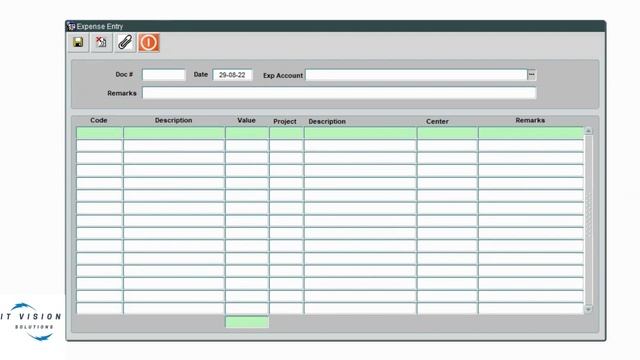Click the delete record icon with red X

[x=101, y=42]
